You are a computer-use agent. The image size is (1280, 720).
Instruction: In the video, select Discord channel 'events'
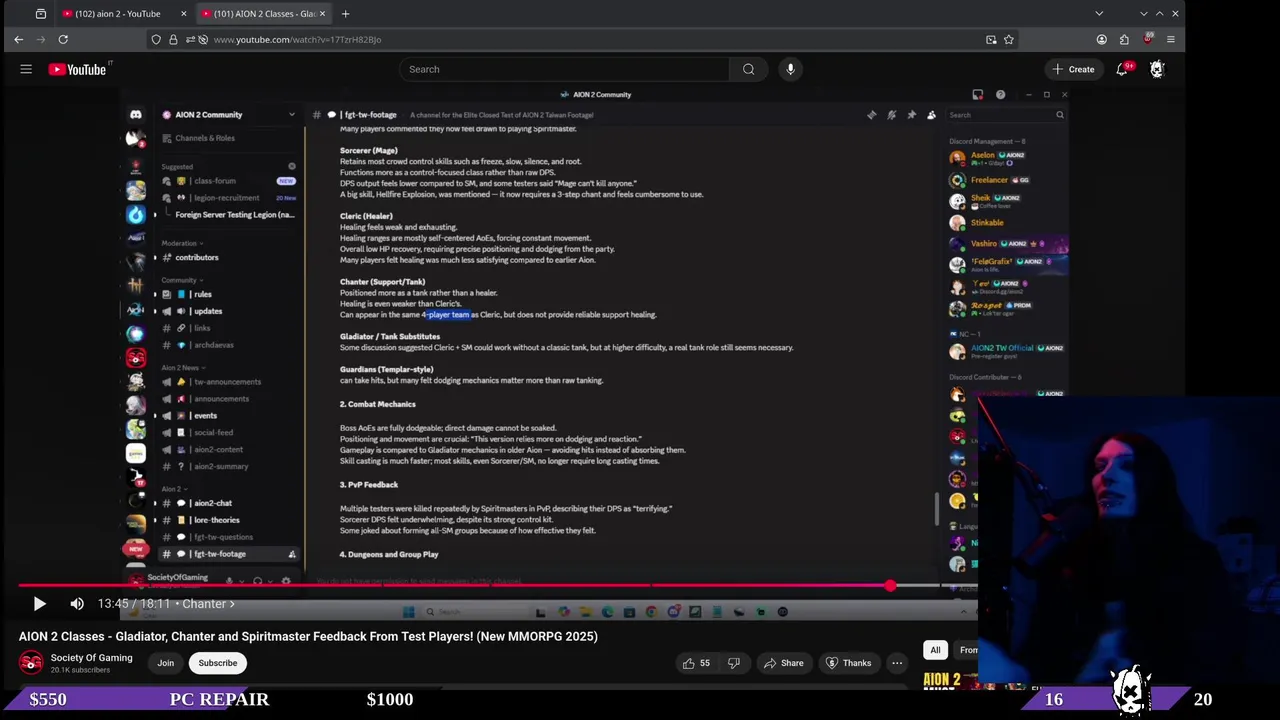click(x=204, y=416)
